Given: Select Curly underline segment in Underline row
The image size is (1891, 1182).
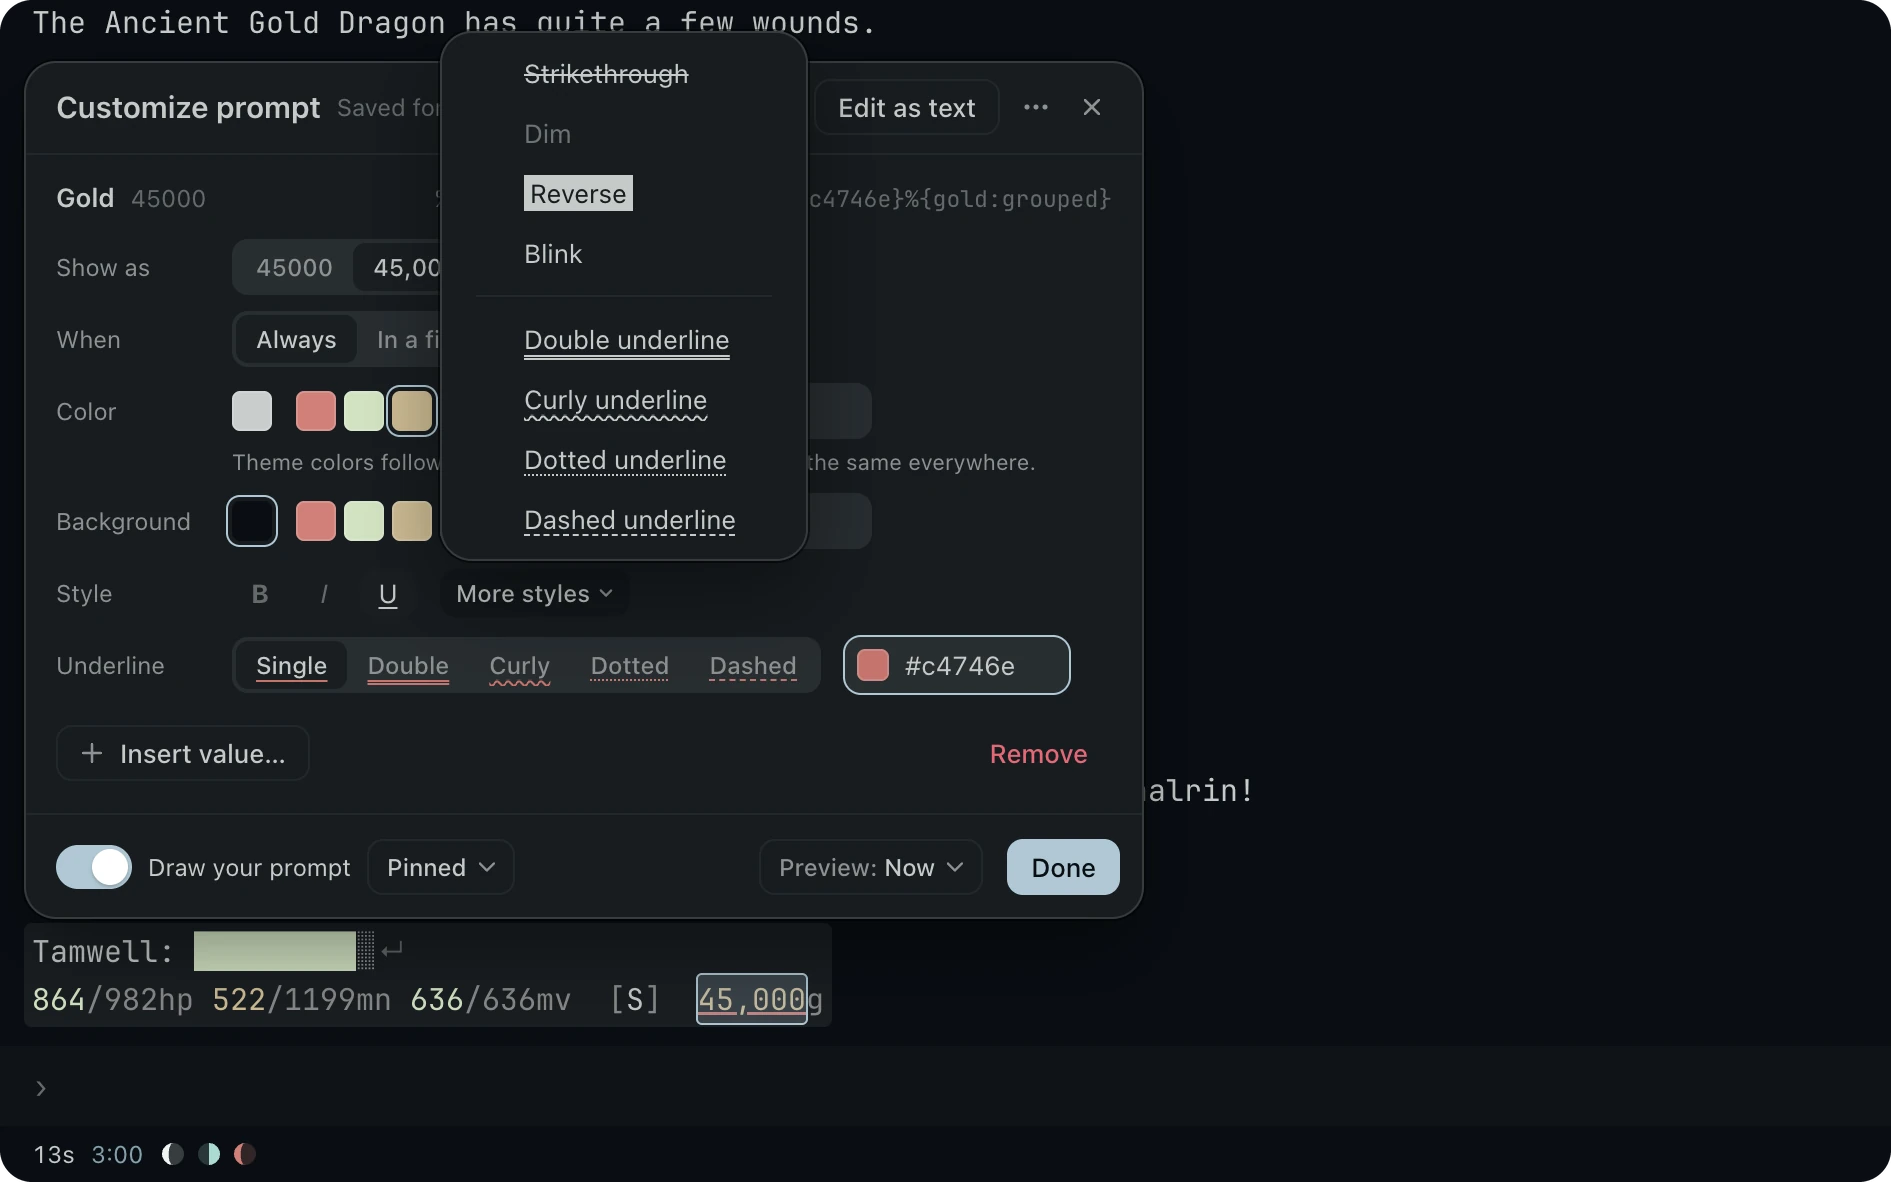Looking at the screenshot, I should 520,666.
